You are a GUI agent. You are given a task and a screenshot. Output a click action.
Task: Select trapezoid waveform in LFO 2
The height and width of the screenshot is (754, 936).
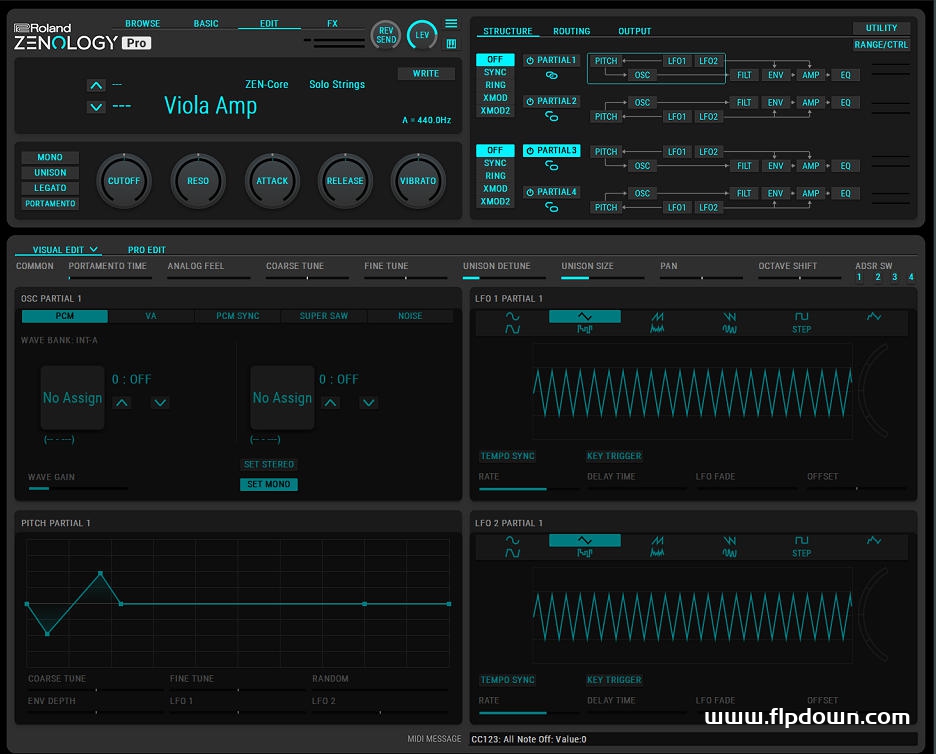coord(512,553)
